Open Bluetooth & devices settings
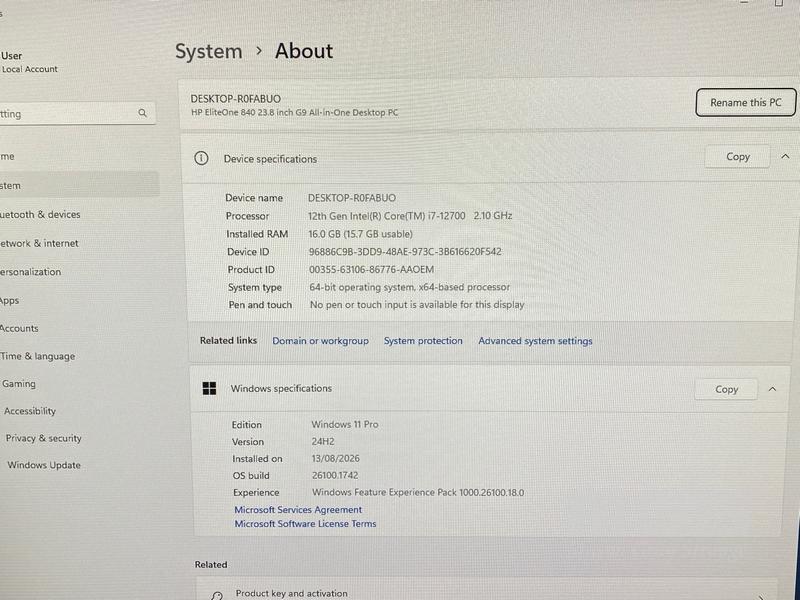The height and width of the screenshot is (600, 800). [x=40, y=214]
